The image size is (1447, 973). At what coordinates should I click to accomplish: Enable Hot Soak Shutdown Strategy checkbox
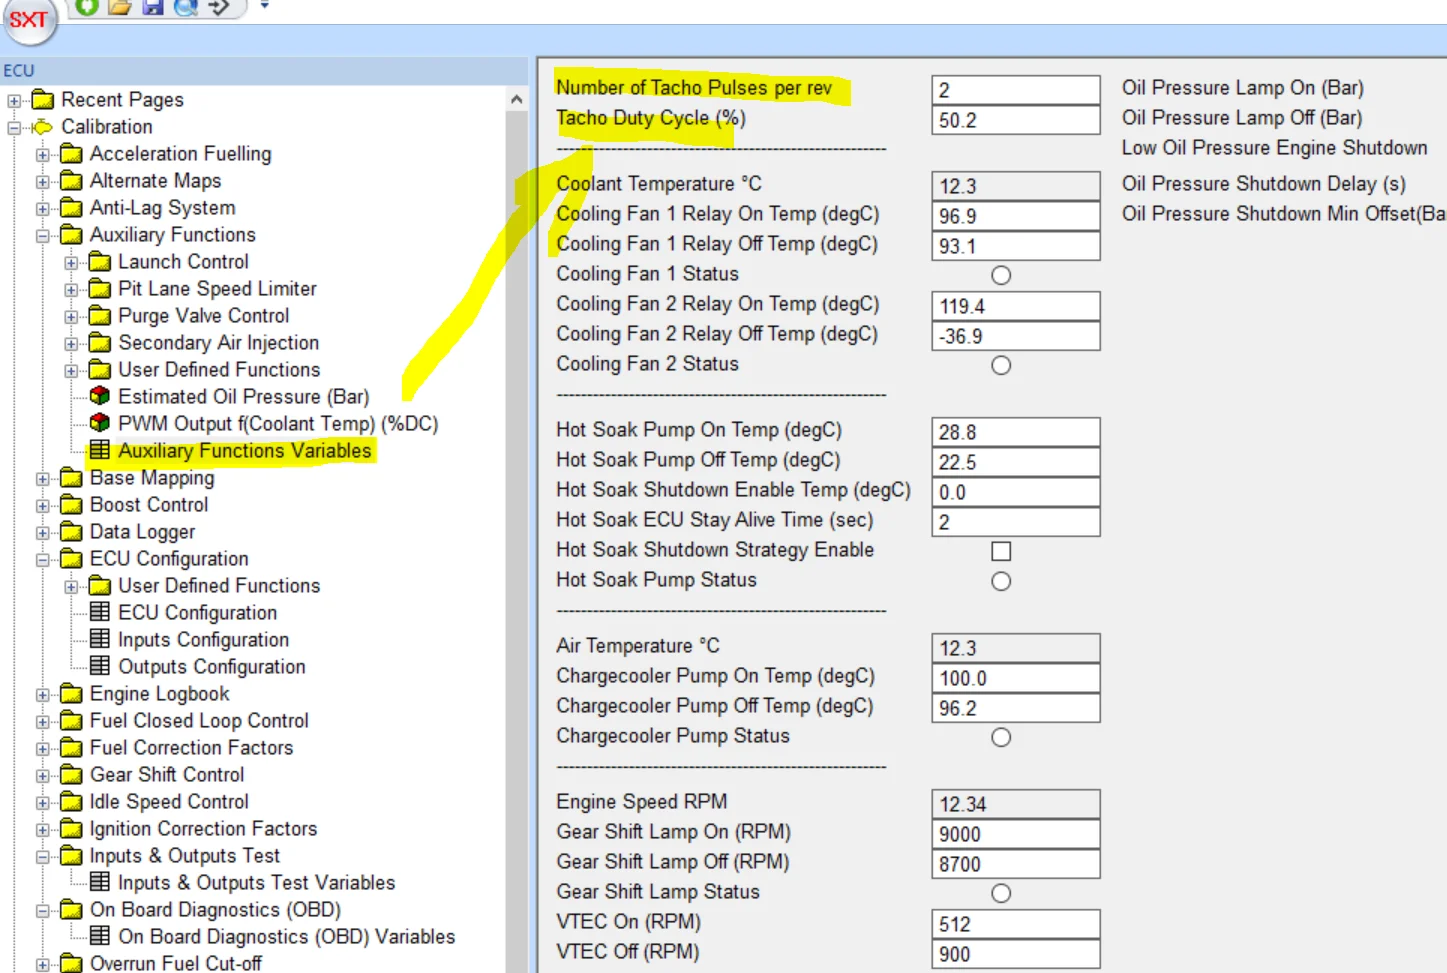(1000, 551)
